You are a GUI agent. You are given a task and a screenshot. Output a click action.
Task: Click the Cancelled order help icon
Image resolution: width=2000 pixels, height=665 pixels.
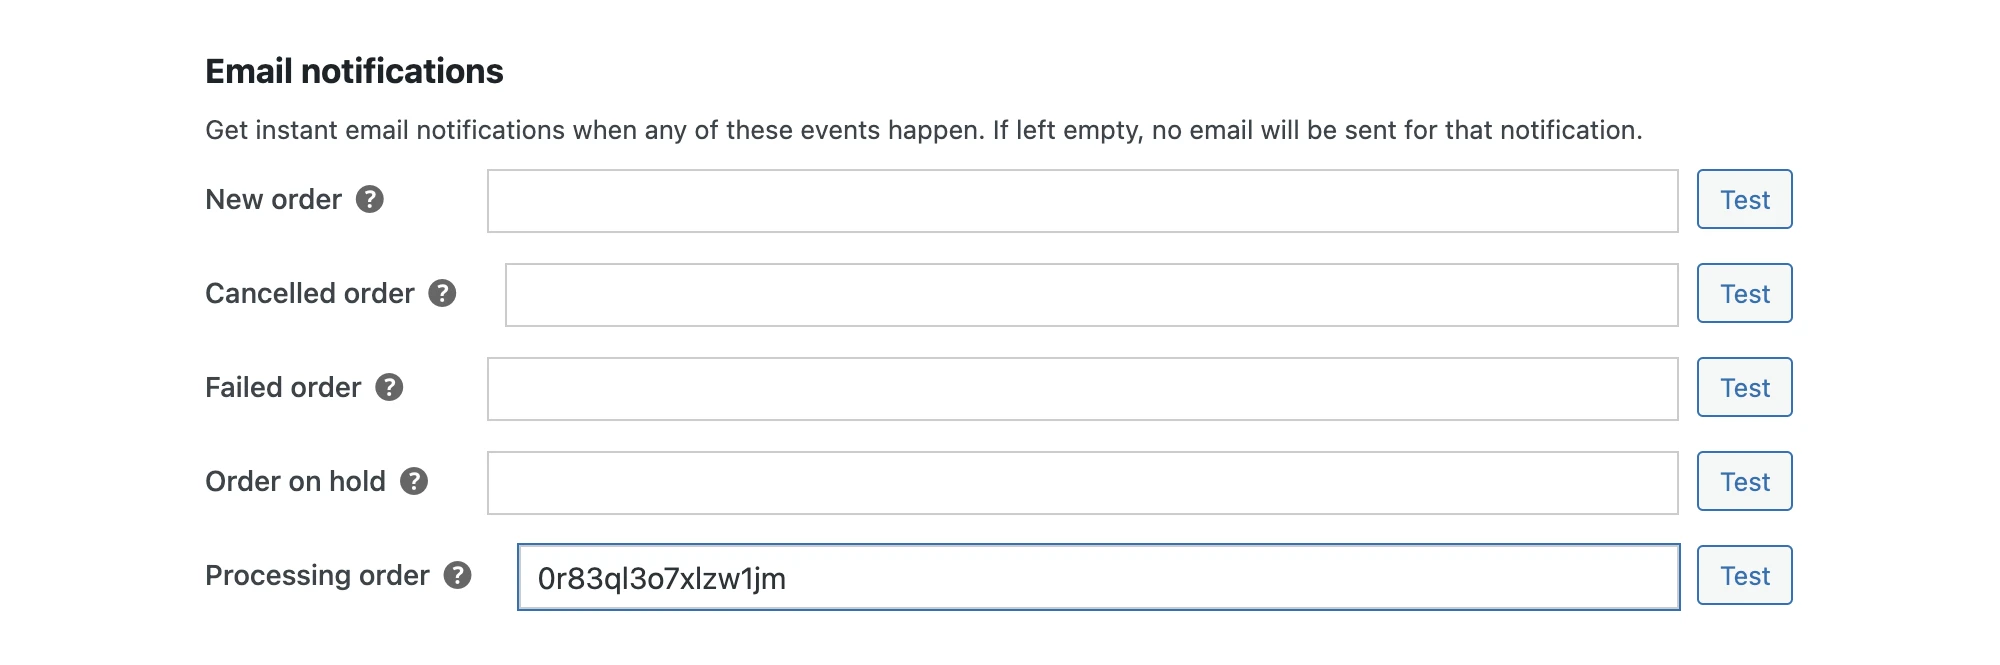point(442,293)
